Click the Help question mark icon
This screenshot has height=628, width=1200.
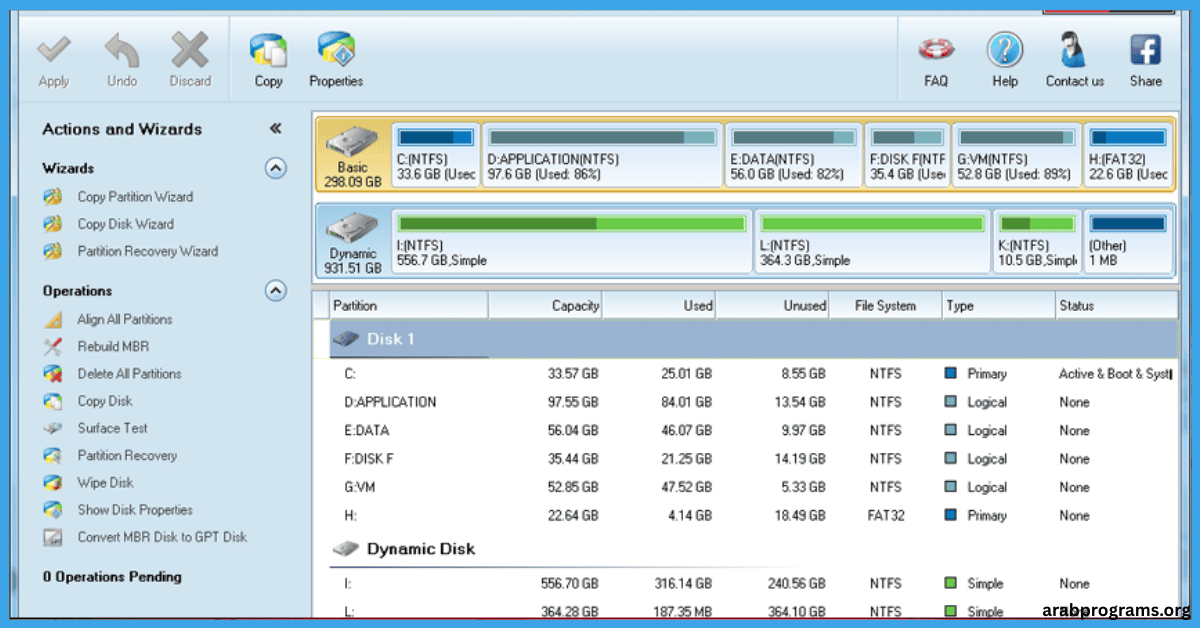(x=1005, y=49)
